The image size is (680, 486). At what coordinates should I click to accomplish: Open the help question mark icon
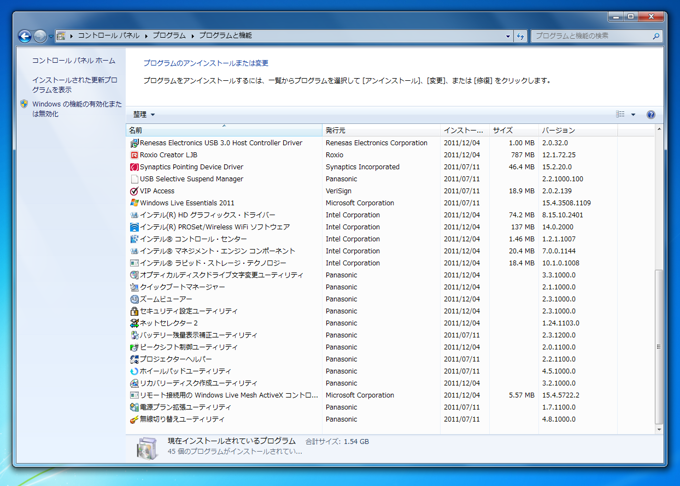[651, 114]
